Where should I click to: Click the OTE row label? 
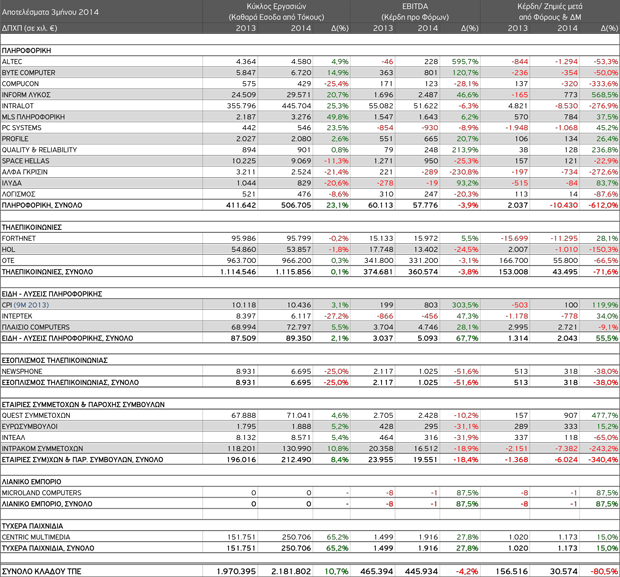(8, 261)
